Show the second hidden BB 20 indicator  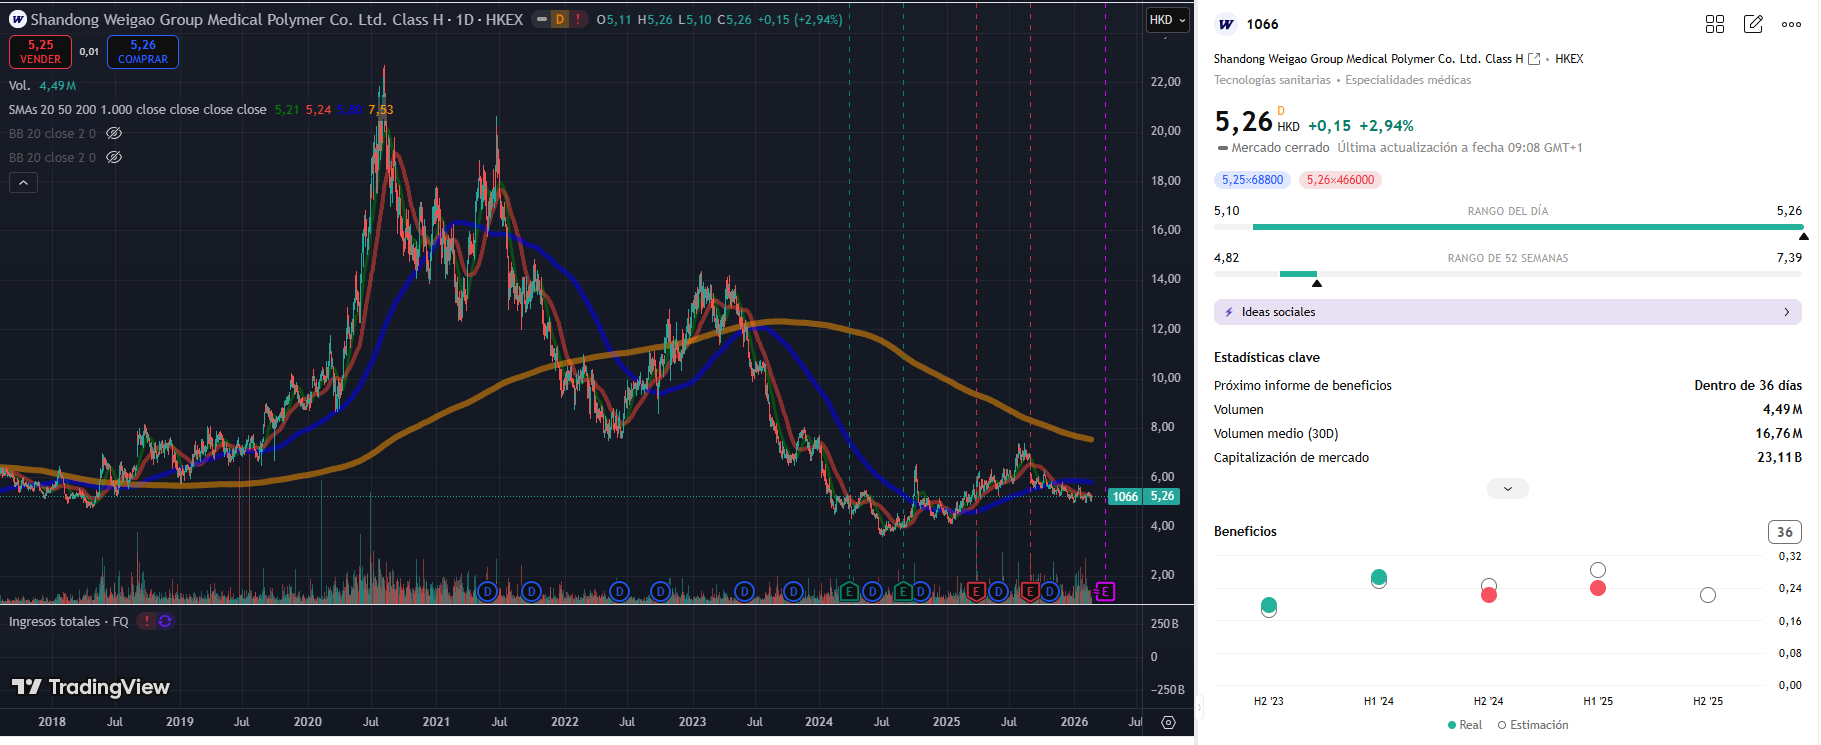pyautogui.click(x=114, y=157)
